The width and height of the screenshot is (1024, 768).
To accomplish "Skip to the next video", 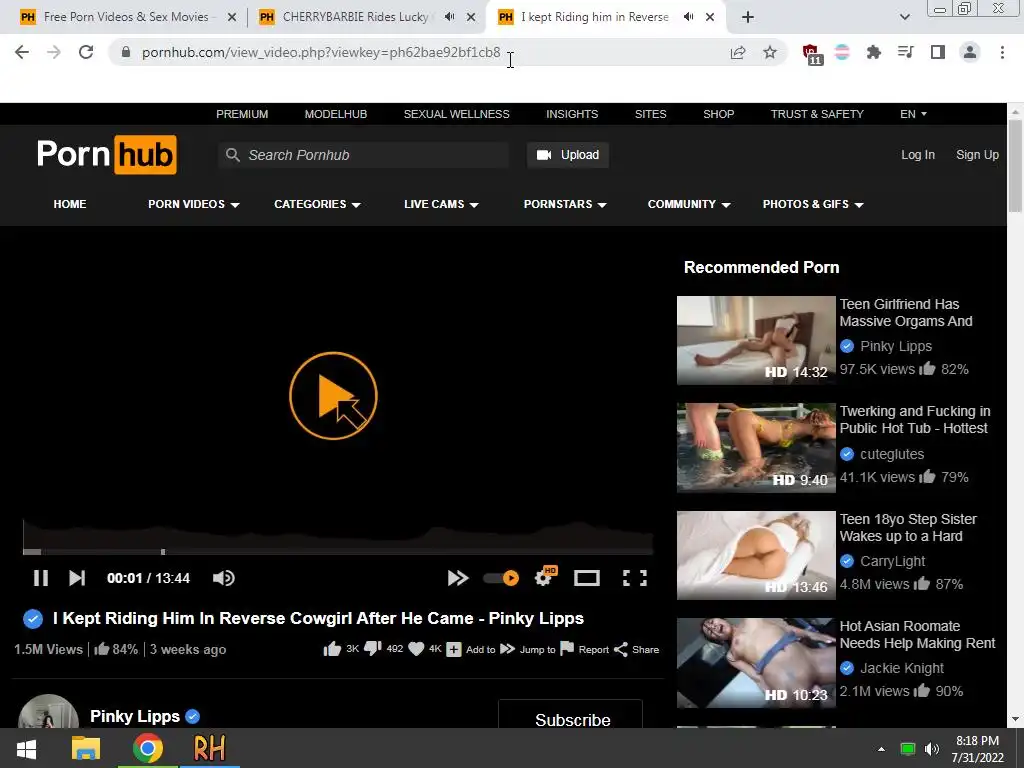I will [77, 578].
